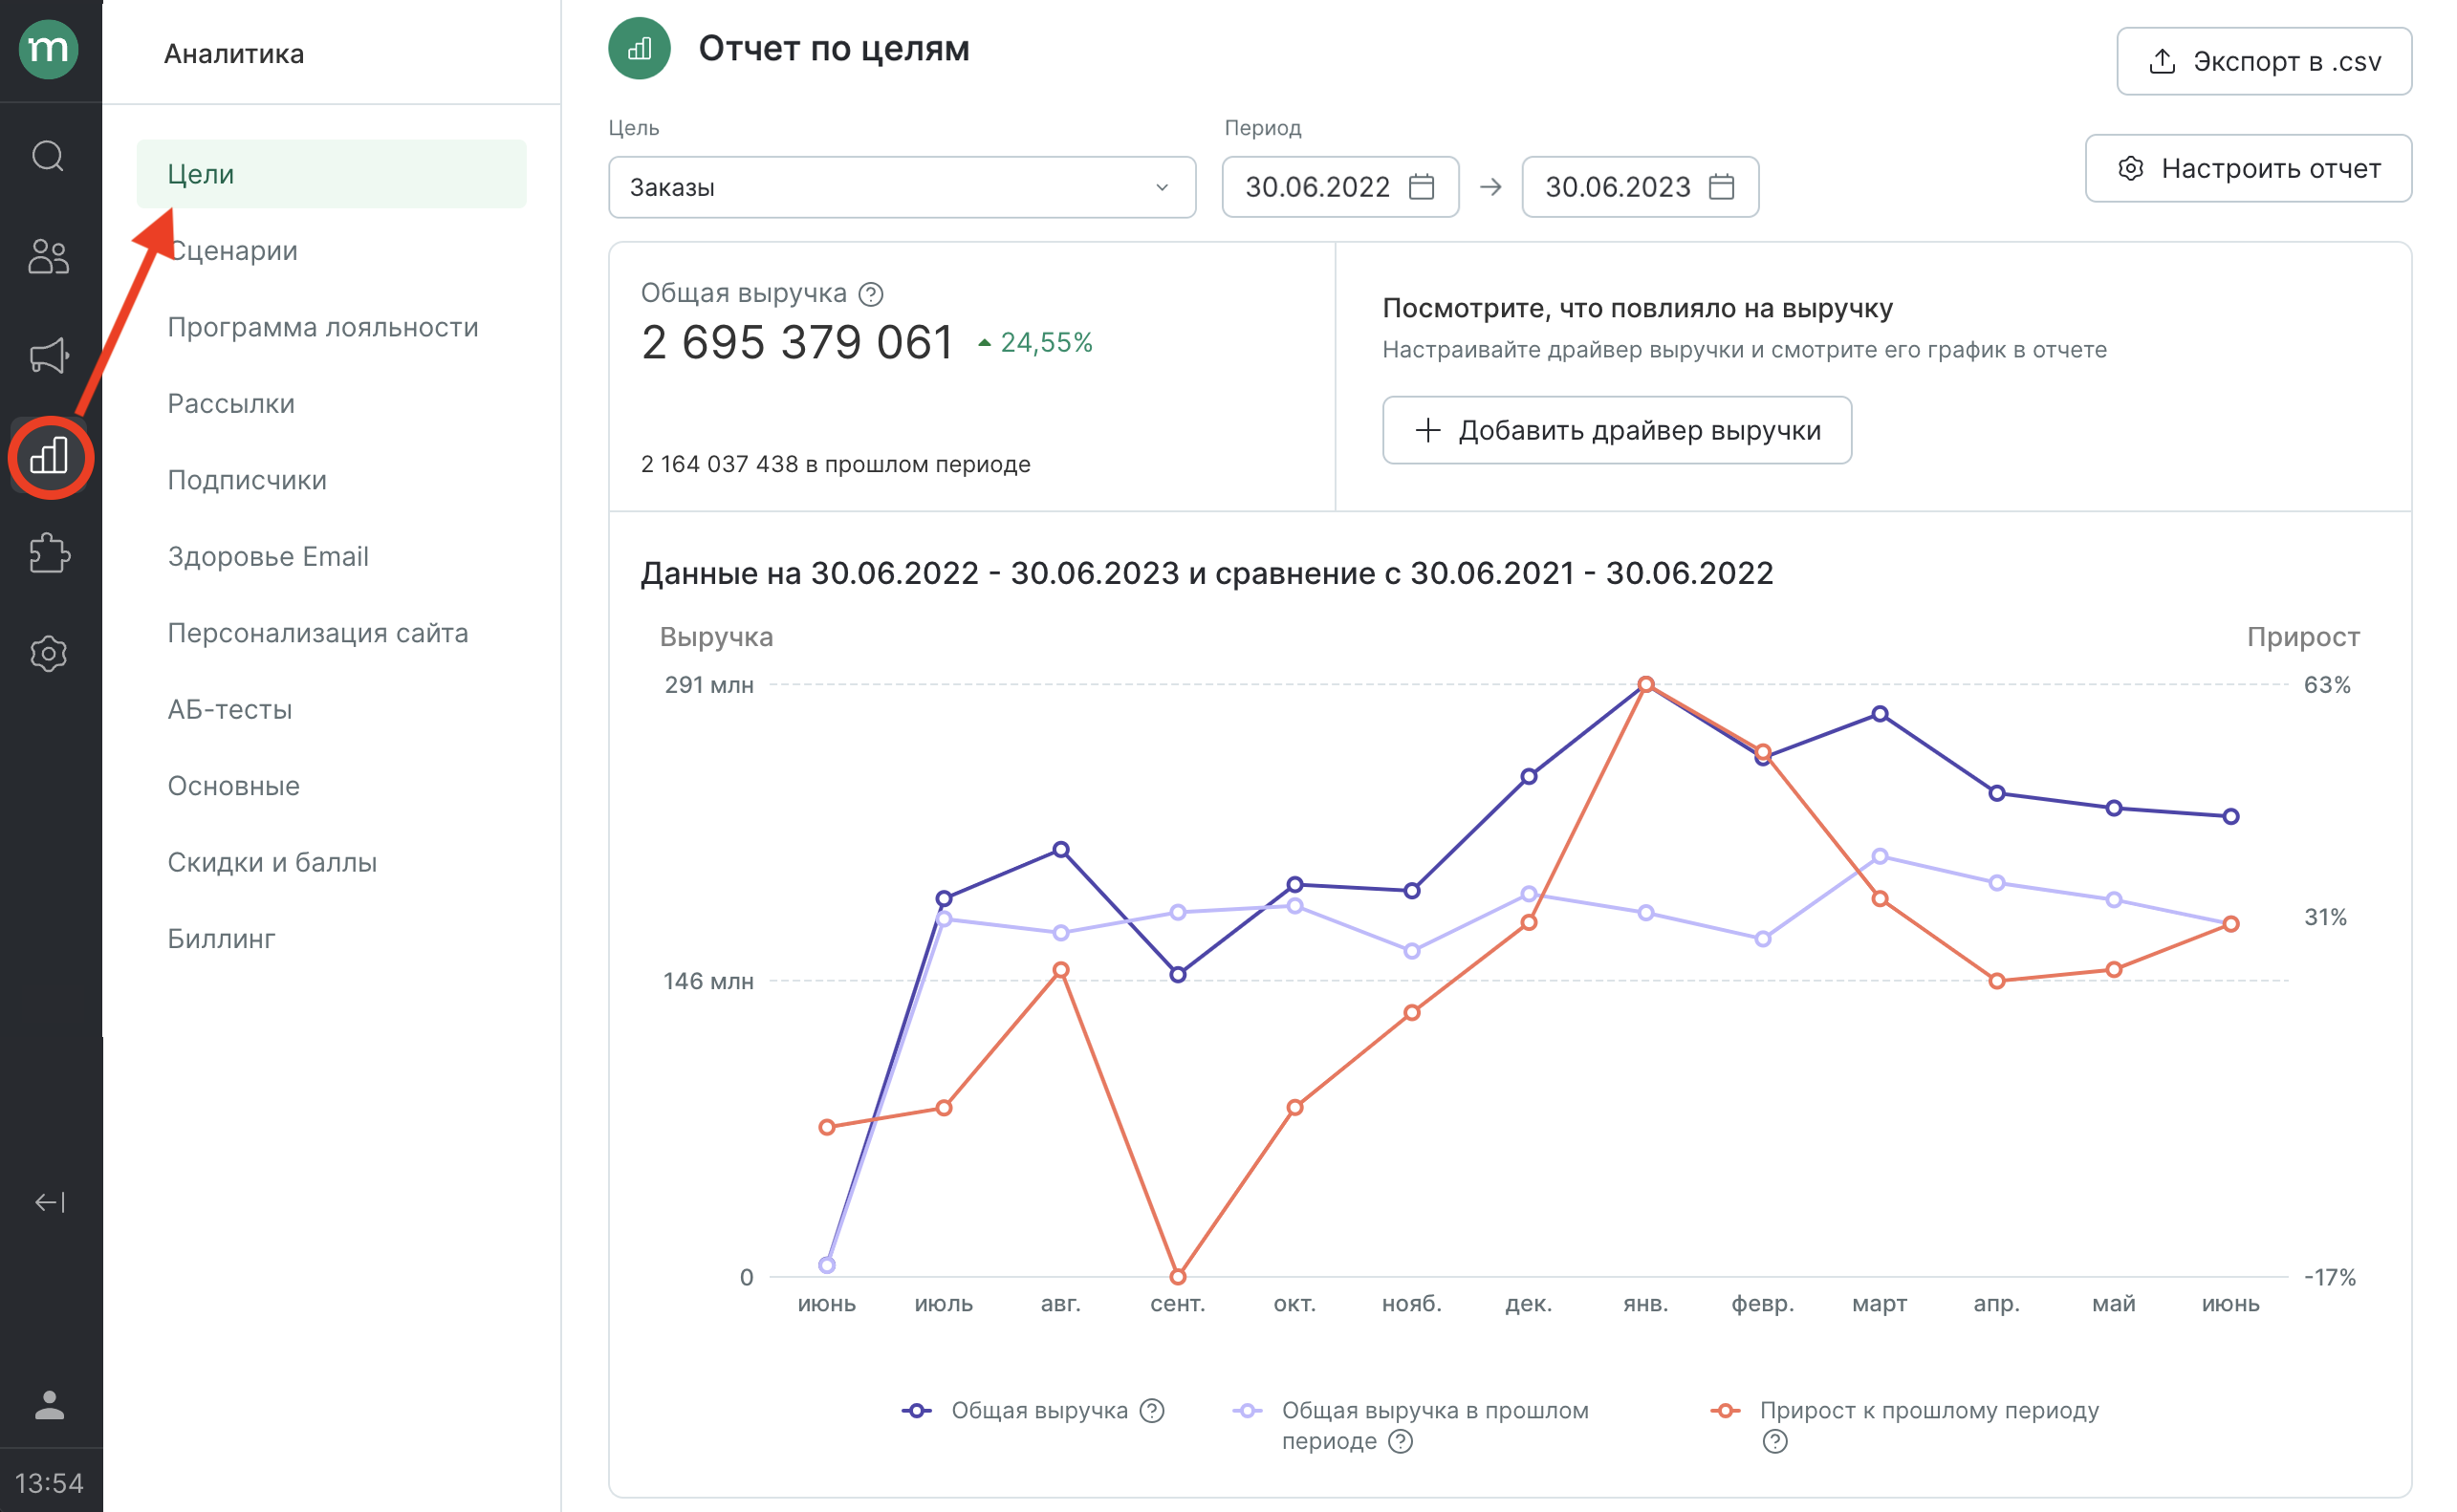The width and height of the screenshot is (2457, 1512).
Task: Open the integrations puzzle icon
Action: pyautogui.click(x=49, y=553)
